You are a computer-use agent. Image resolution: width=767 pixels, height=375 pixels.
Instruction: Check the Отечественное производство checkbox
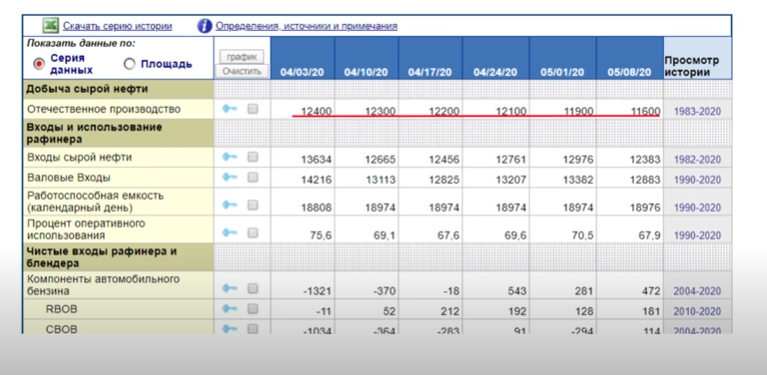[x=252, y=109]
